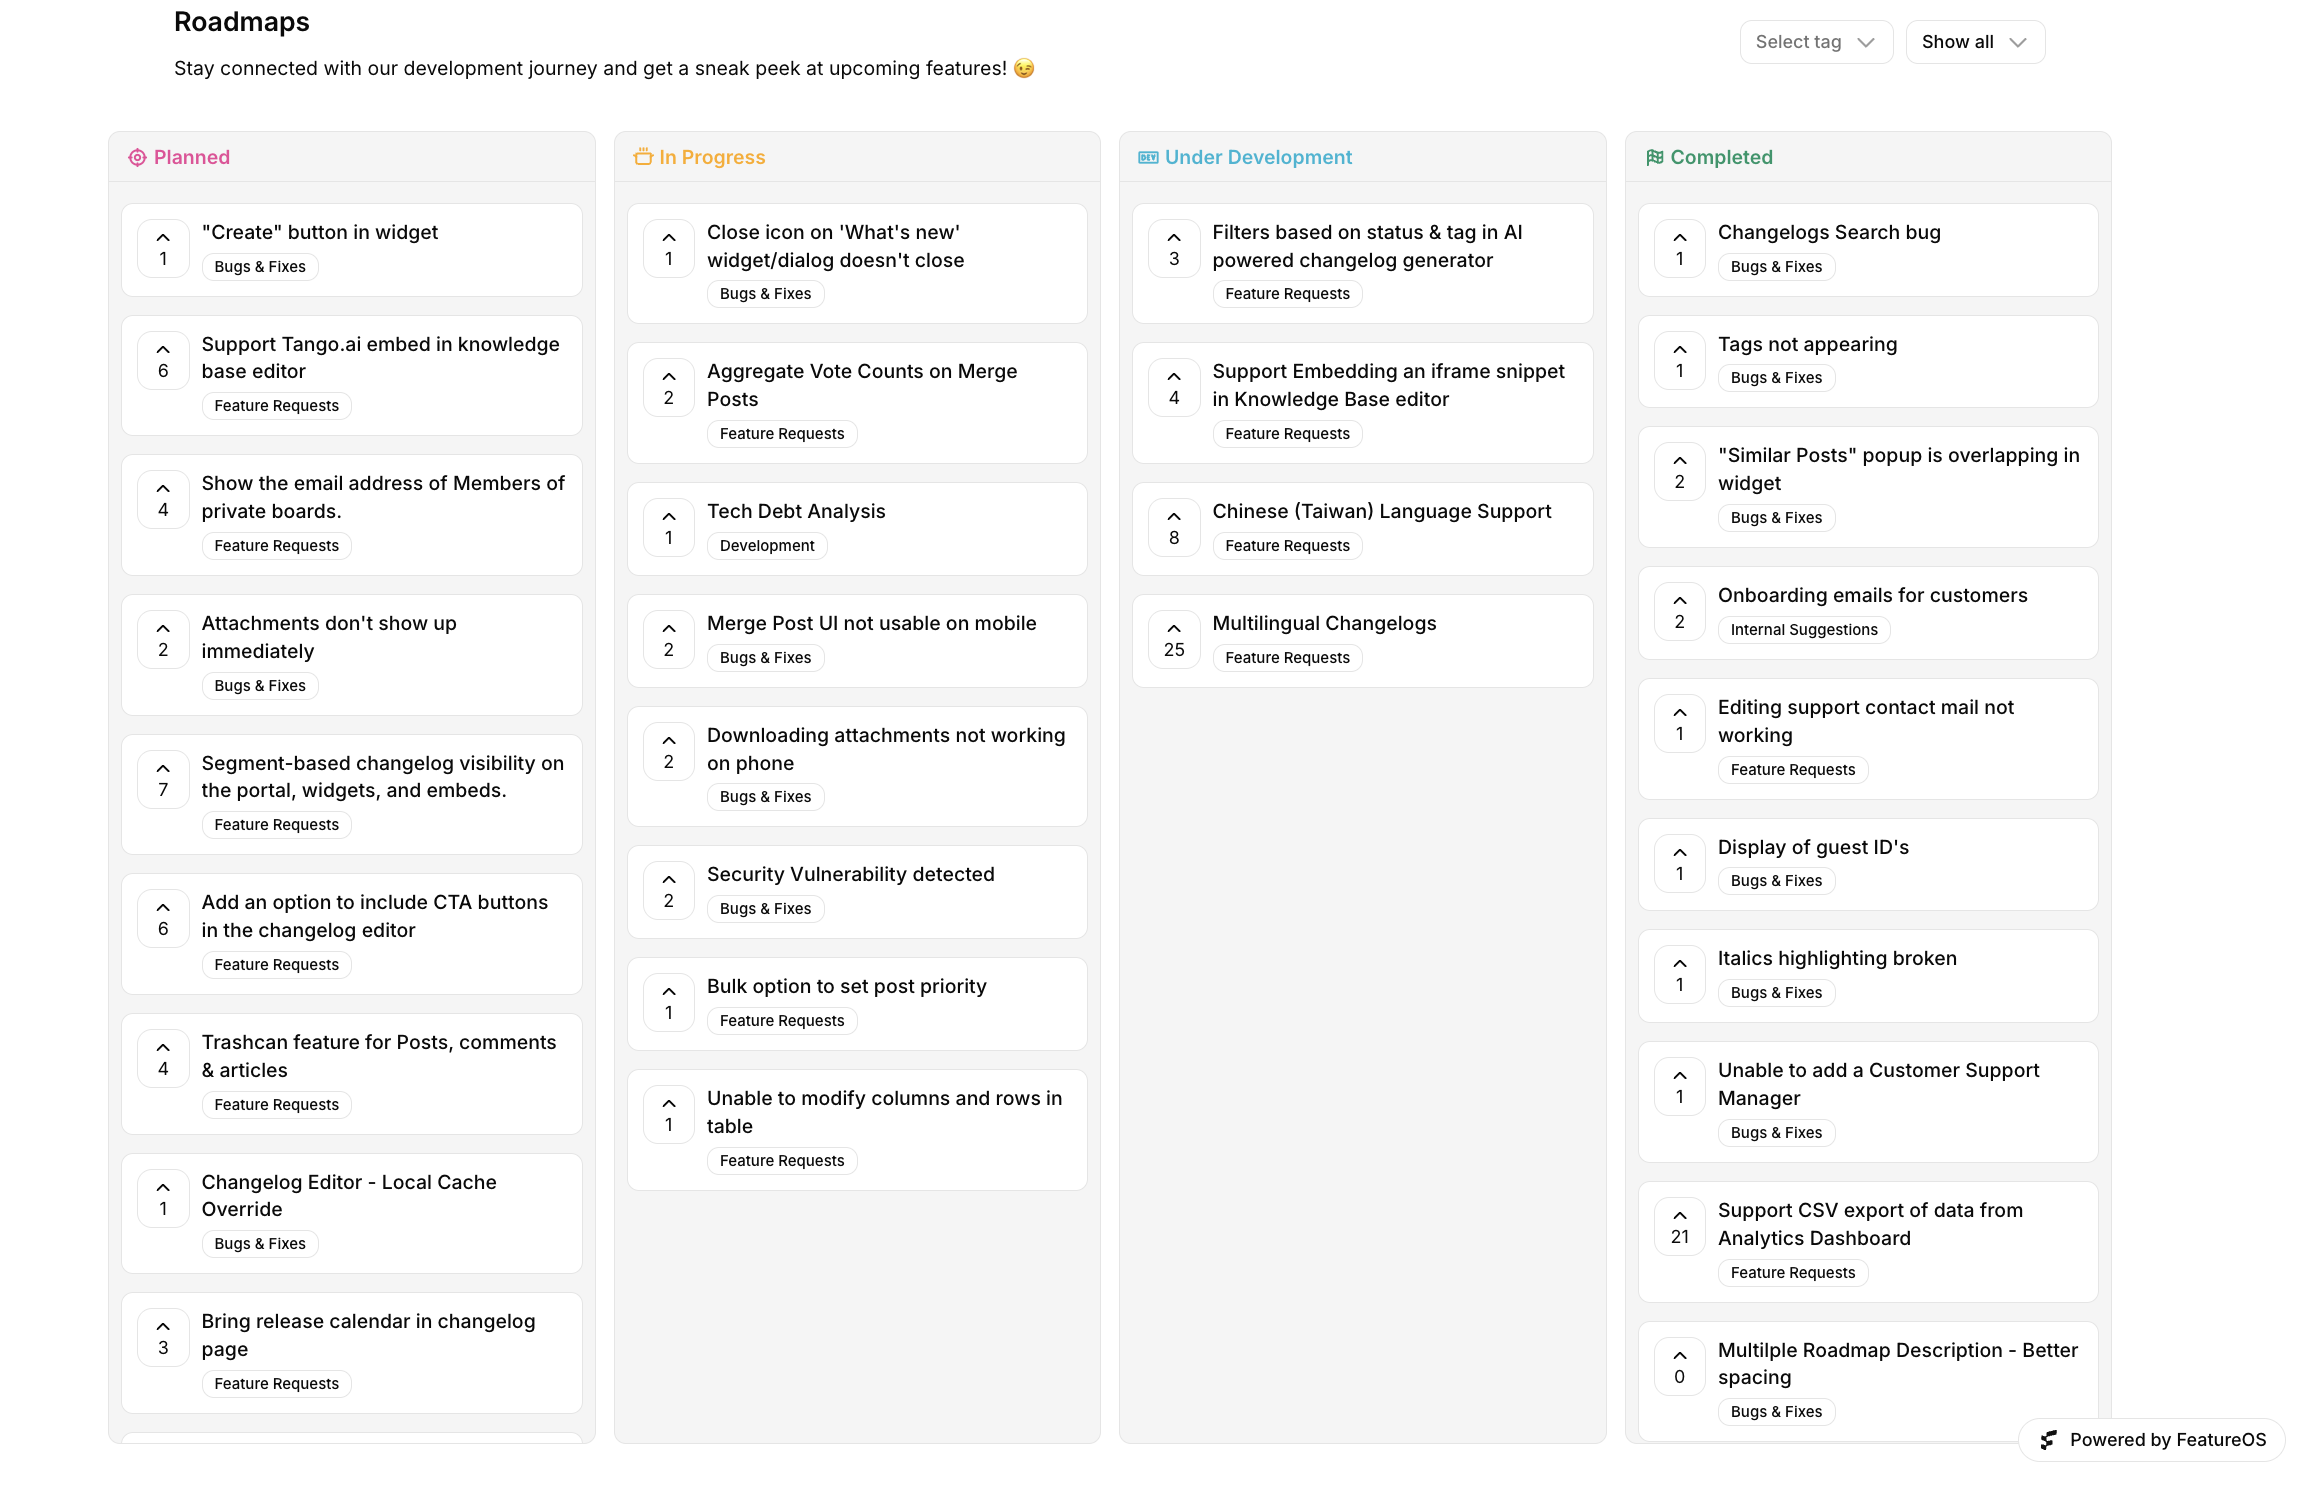
Task: Open the Show all dropdown
Action: coord(1975,41)
